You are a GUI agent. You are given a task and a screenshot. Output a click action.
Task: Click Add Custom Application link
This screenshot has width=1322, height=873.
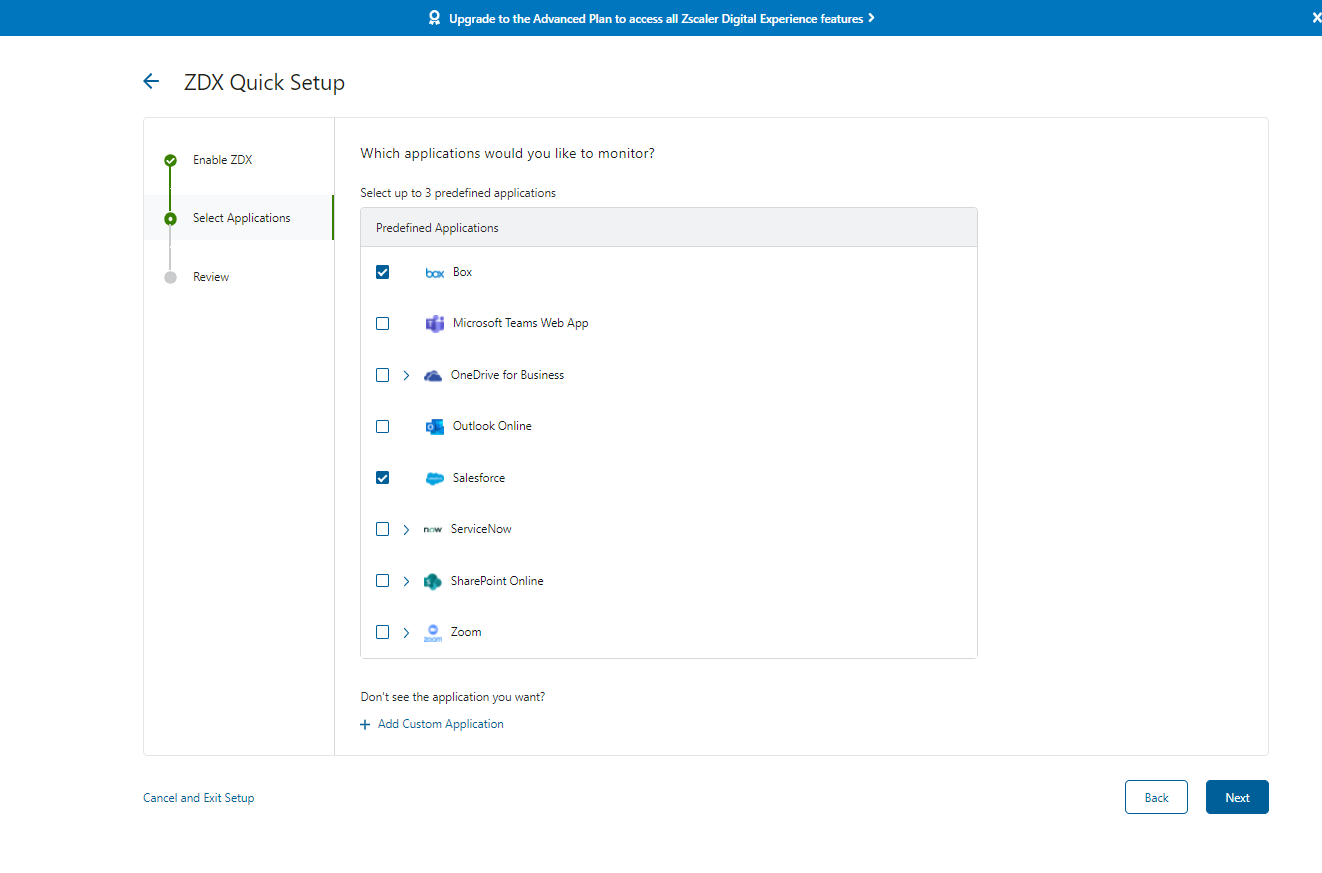pyautogui.click(x=441, y=724)
